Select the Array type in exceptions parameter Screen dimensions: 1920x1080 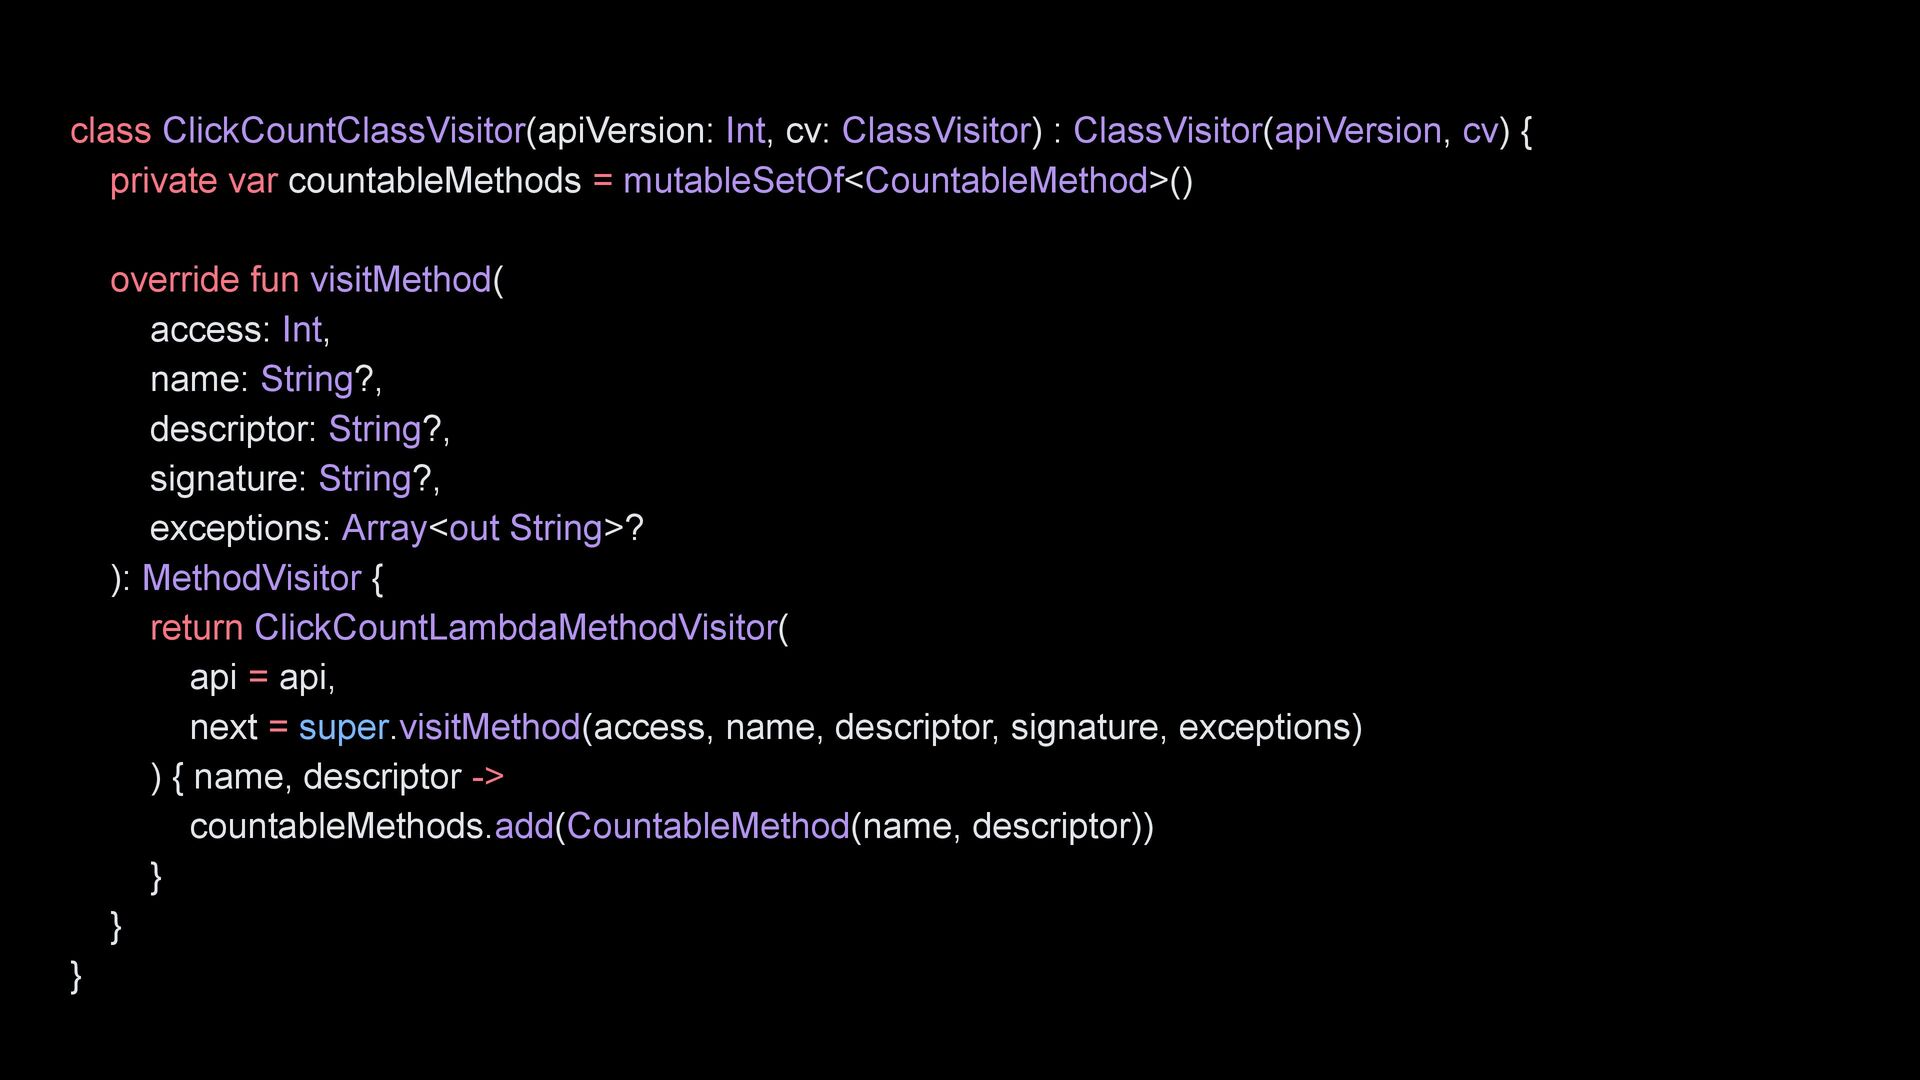pyautogui.click(x=384, y=528)
